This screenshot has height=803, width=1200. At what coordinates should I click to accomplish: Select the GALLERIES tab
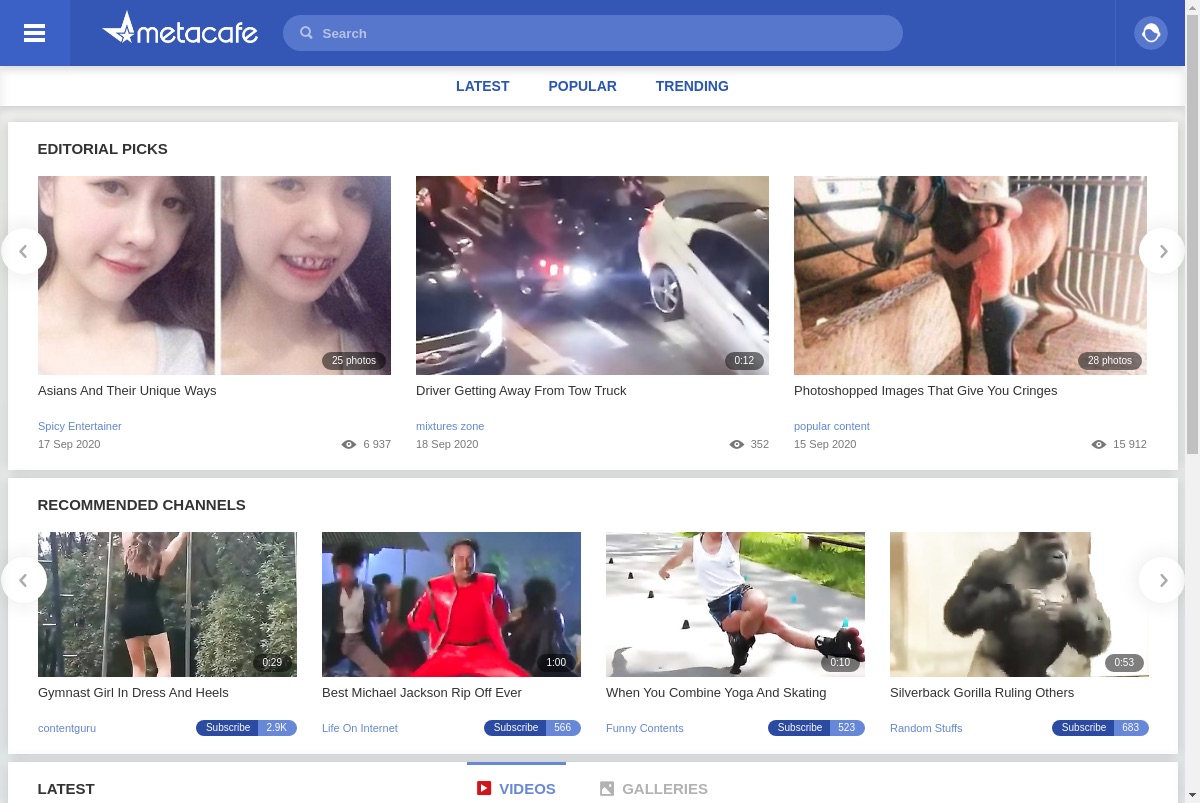pos(654,788)
